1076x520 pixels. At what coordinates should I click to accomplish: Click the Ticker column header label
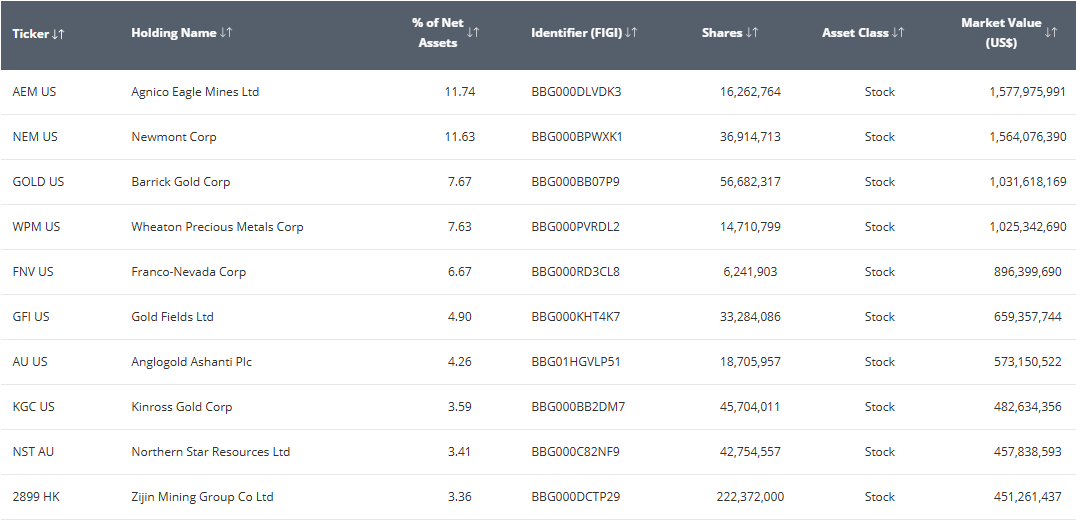[x=31, y=34]
